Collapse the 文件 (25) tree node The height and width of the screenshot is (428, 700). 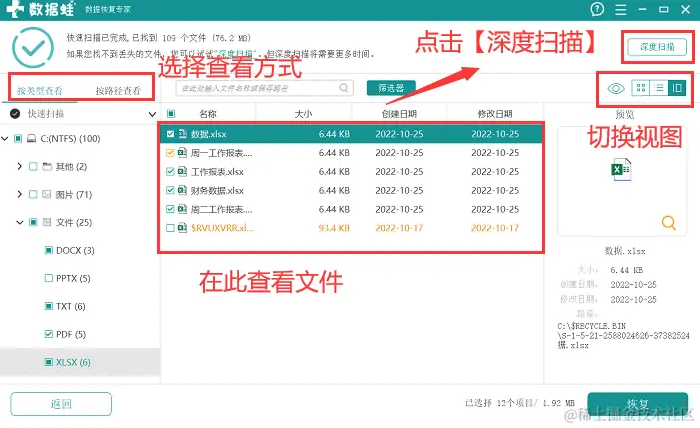coord(20,222)
